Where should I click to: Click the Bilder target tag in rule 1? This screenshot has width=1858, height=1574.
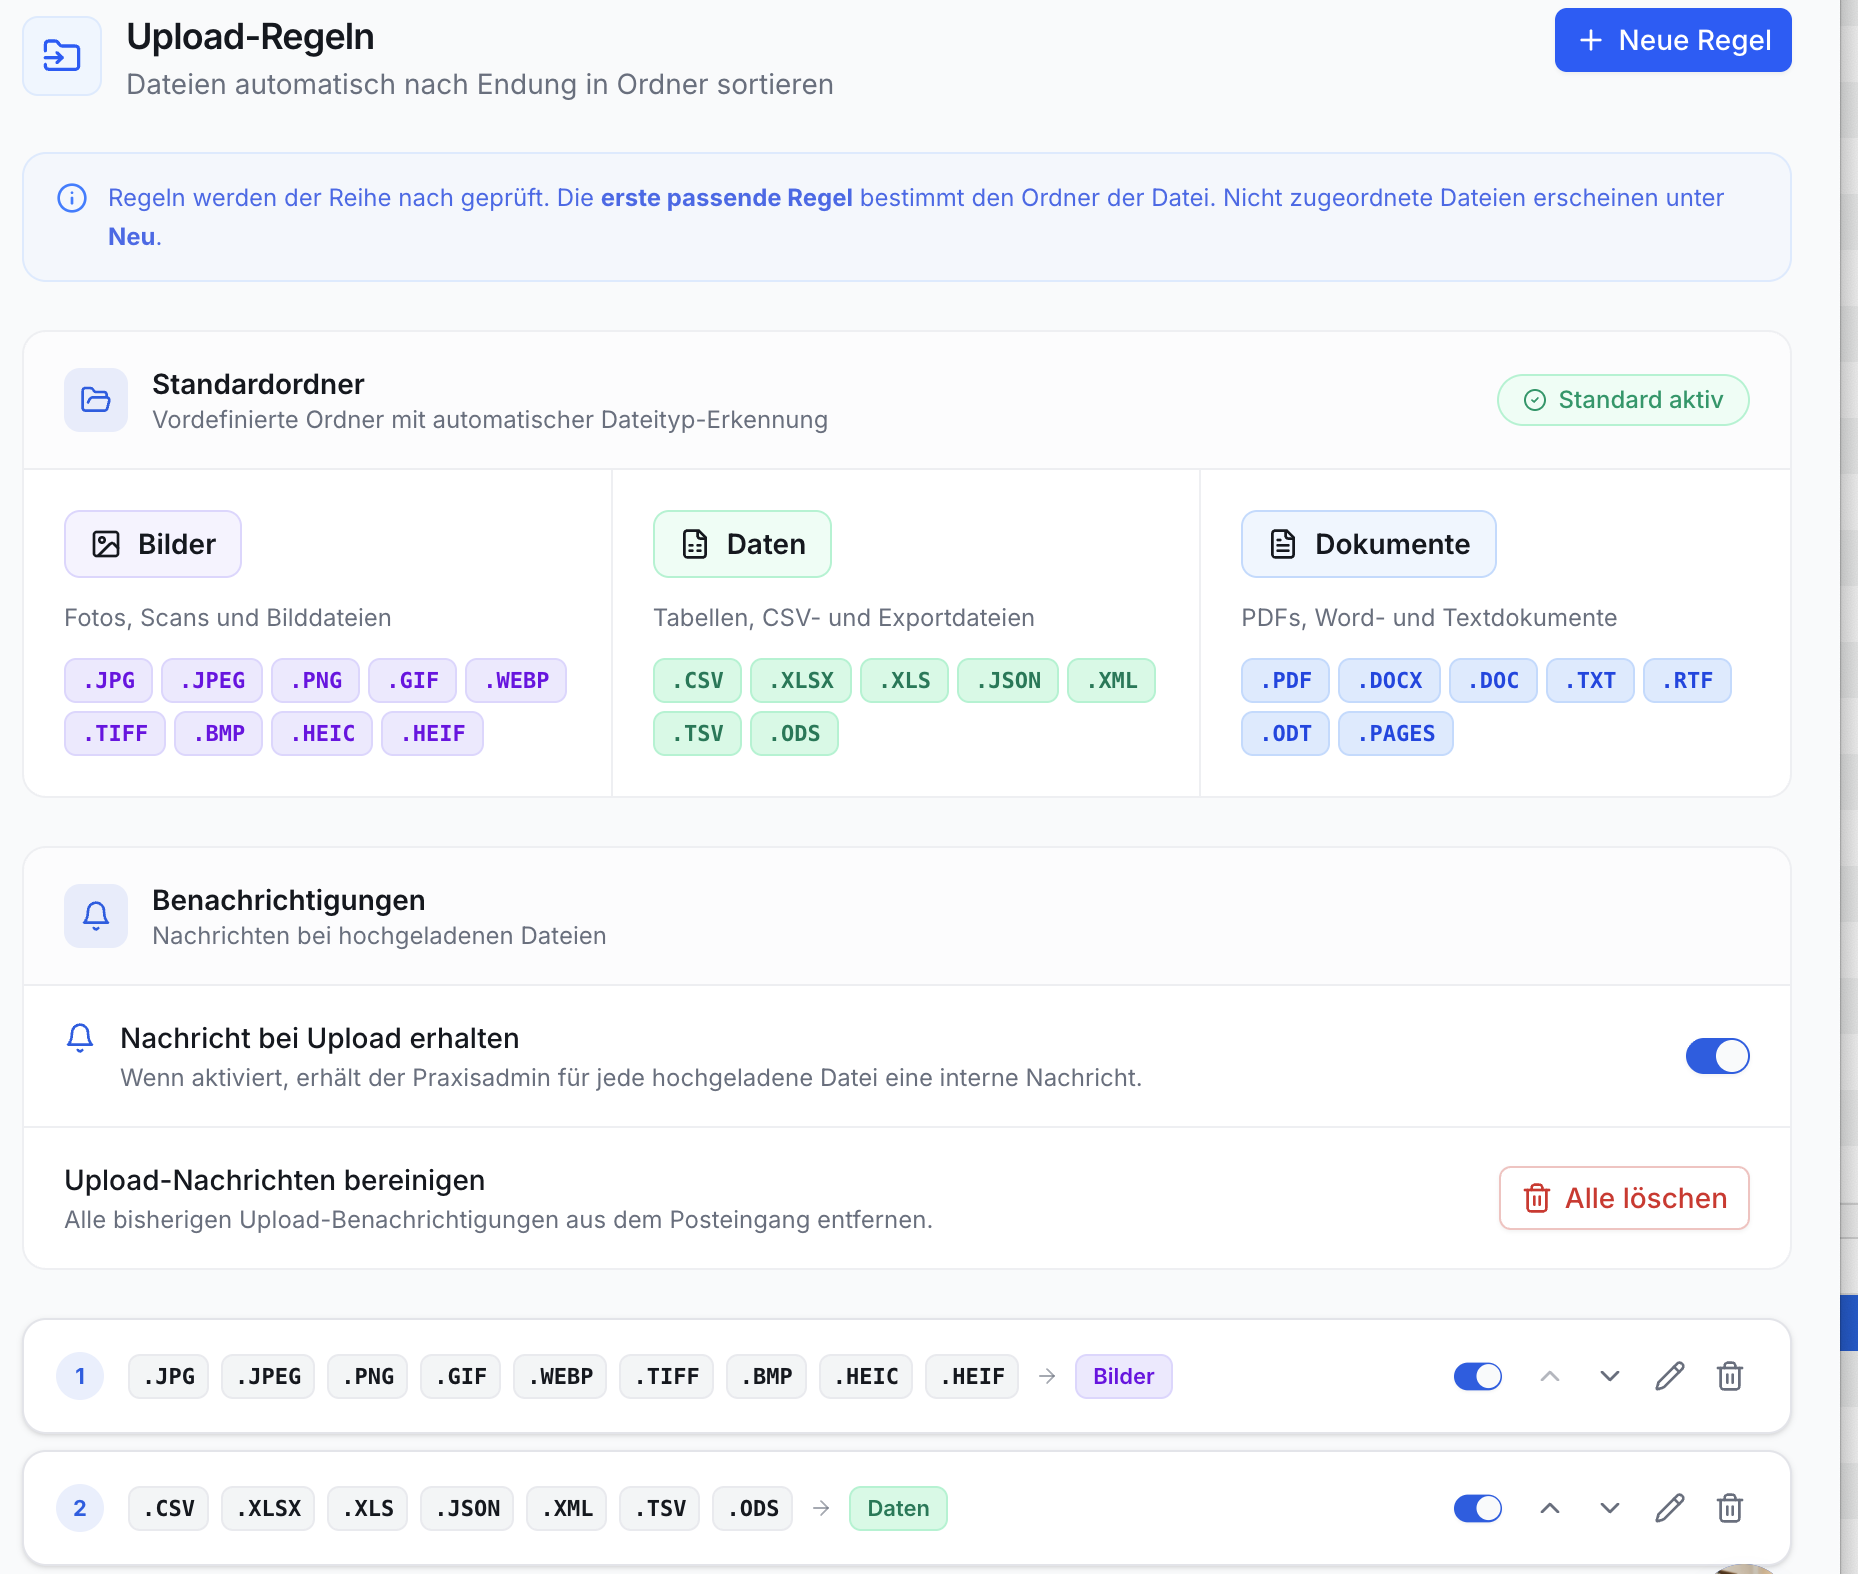coord(1124,1376)
